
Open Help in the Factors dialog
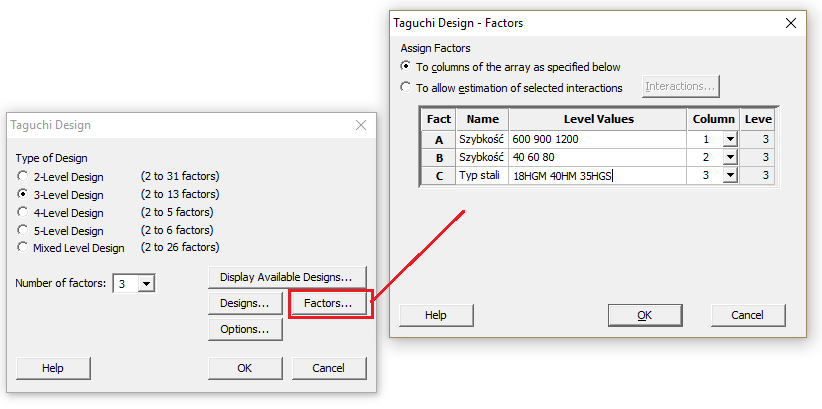(435, 315)
